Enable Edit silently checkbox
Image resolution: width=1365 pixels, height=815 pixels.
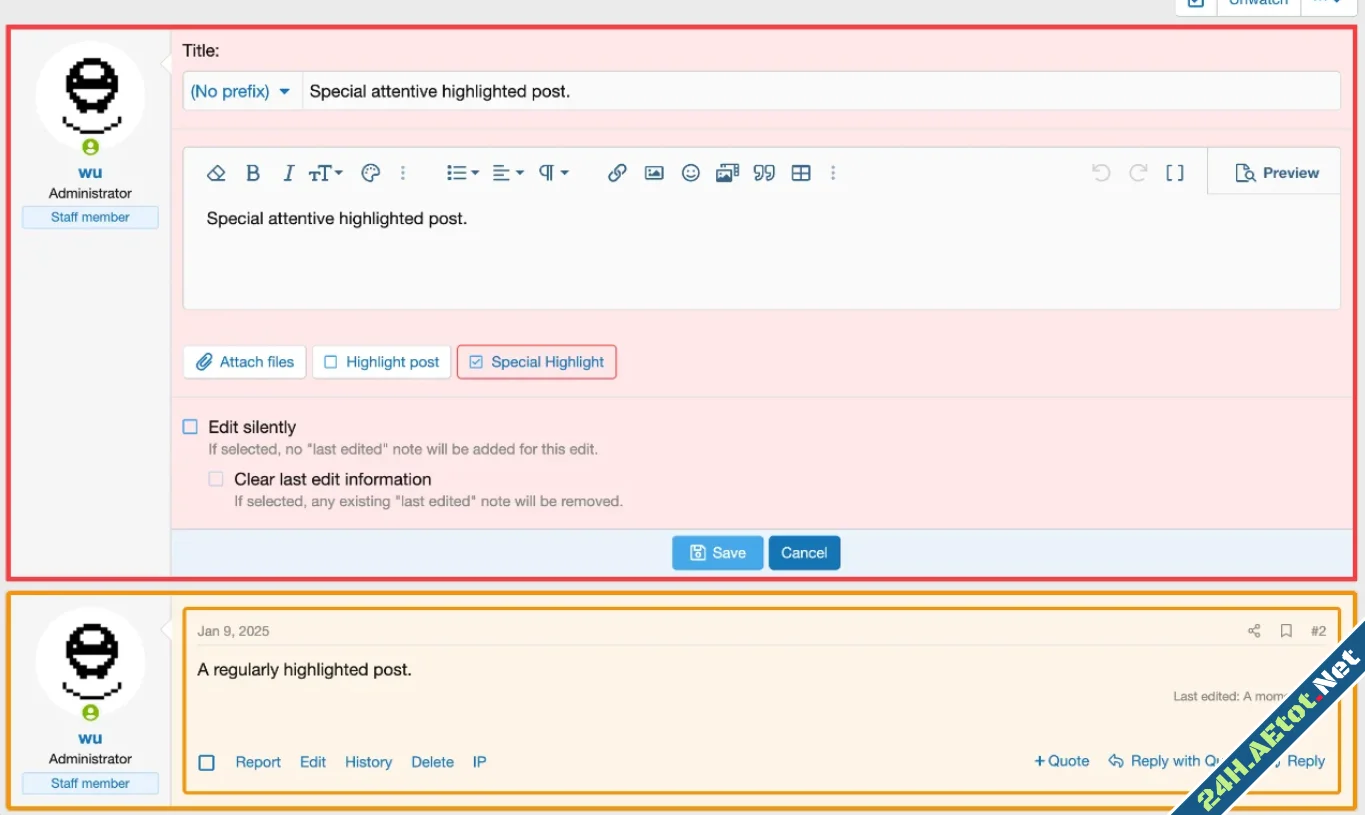point(190,427)
